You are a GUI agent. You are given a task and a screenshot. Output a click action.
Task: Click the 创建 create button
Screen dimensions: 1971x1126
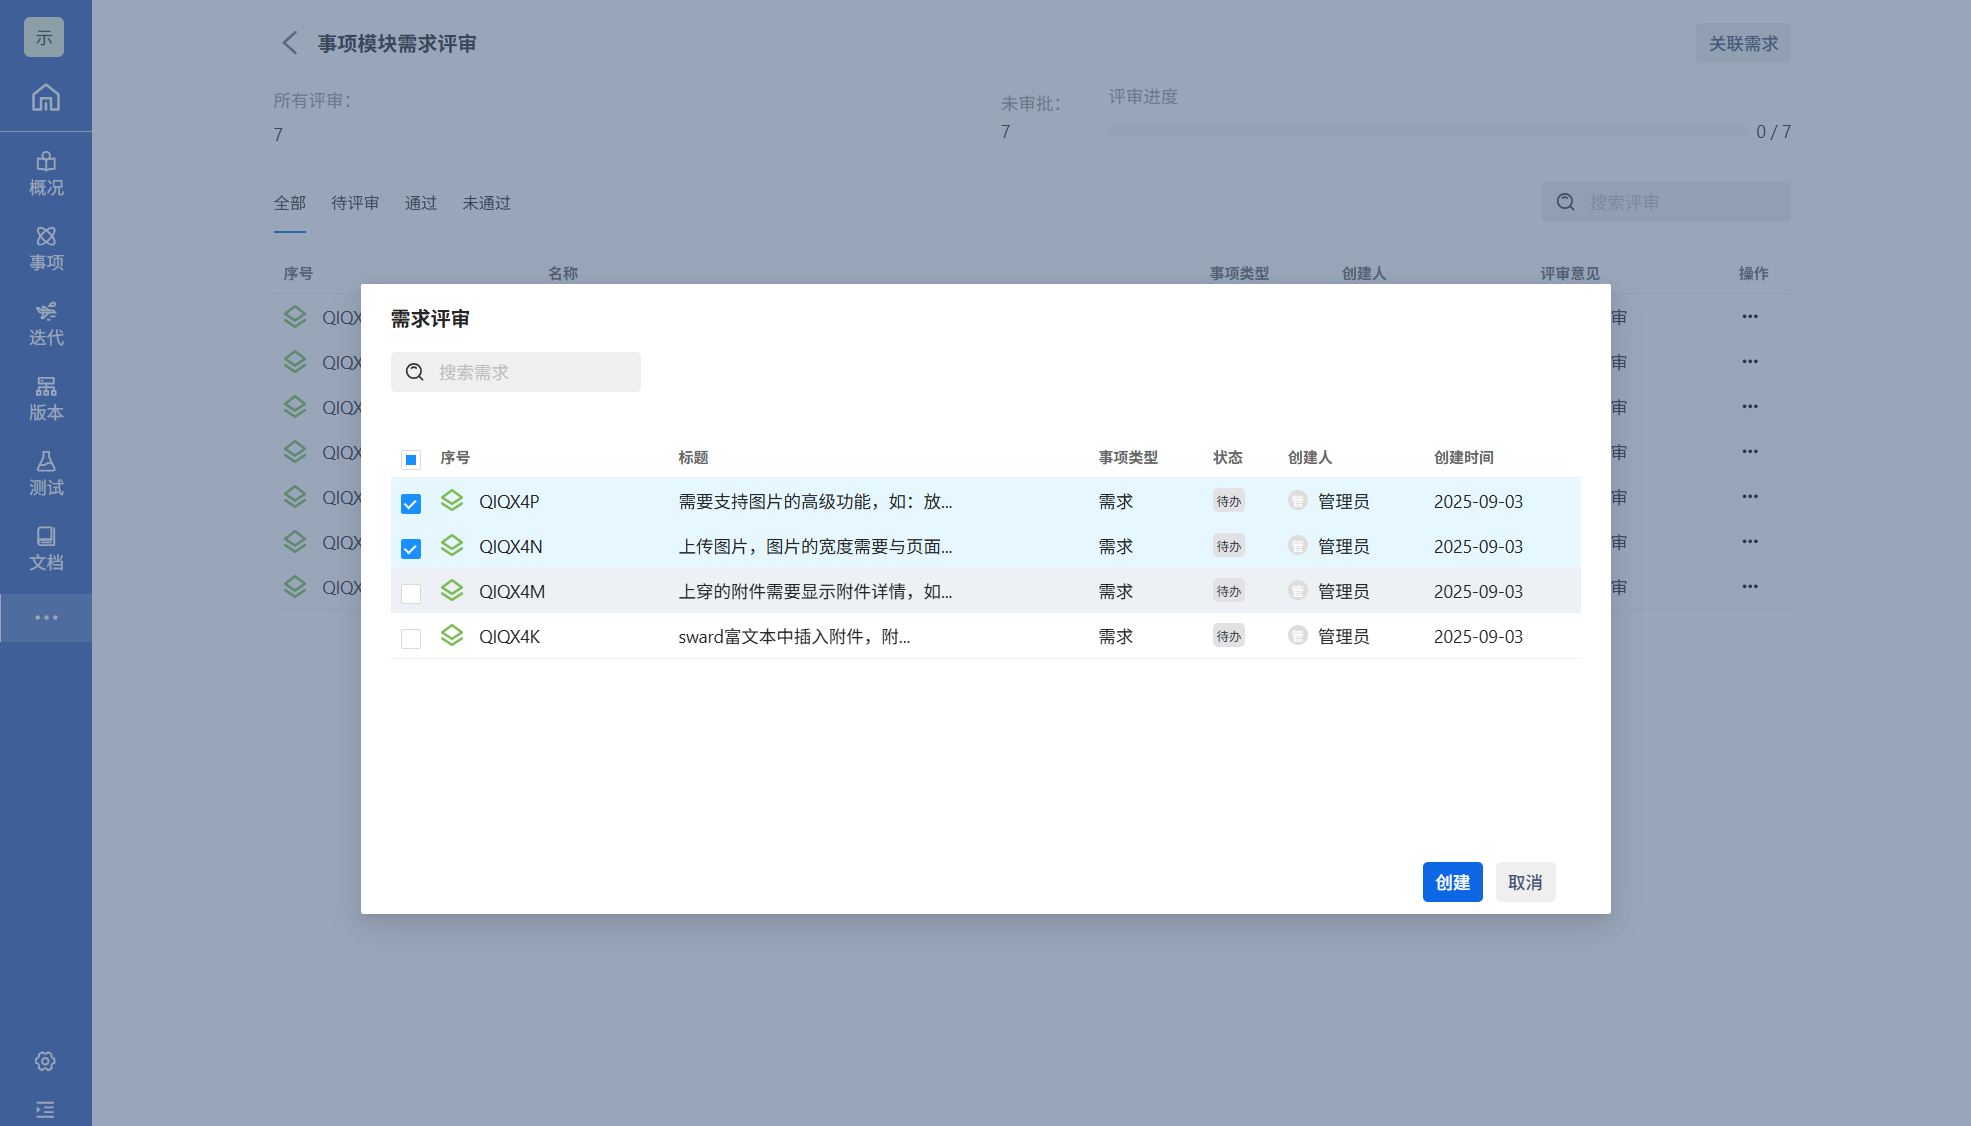pyautogui.click(x=1452, y=882)
